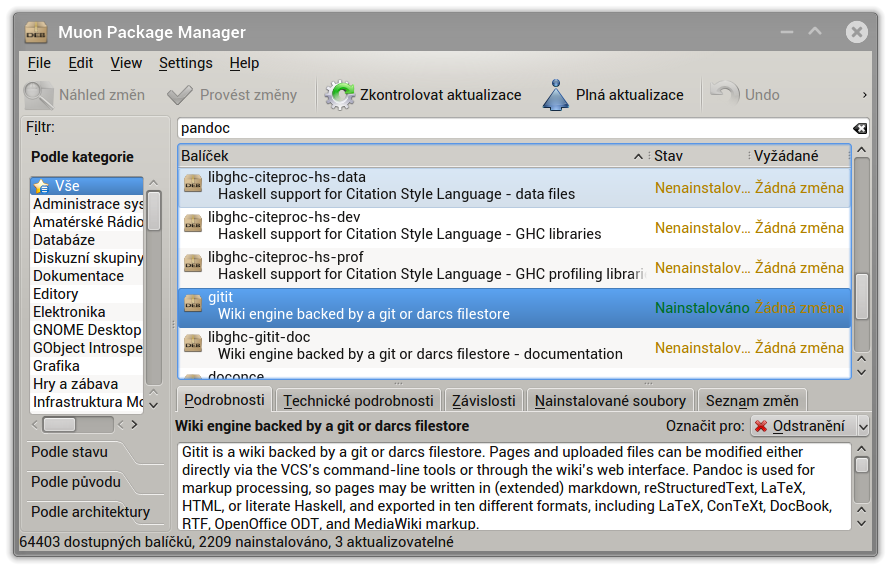The image size is (891, 570).
Task: Select the Grafika category
Action: click(86, 366)
